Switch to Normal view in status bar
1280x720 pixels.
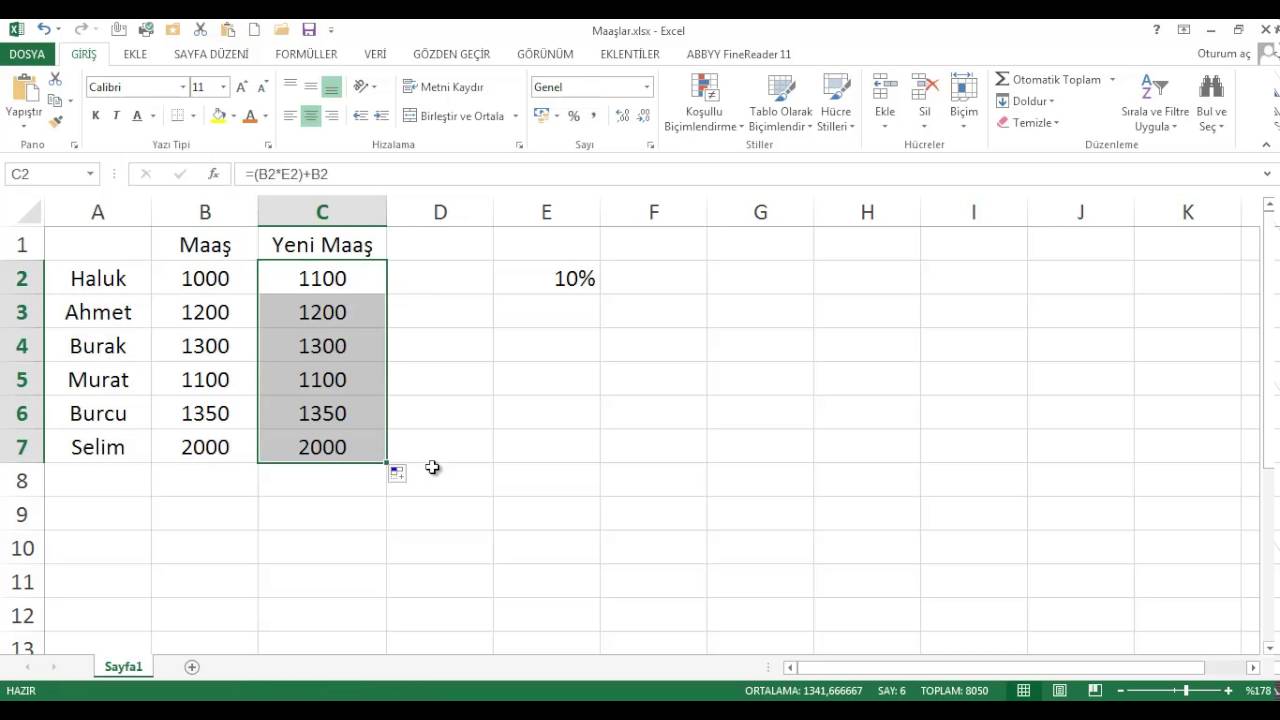1024,691
